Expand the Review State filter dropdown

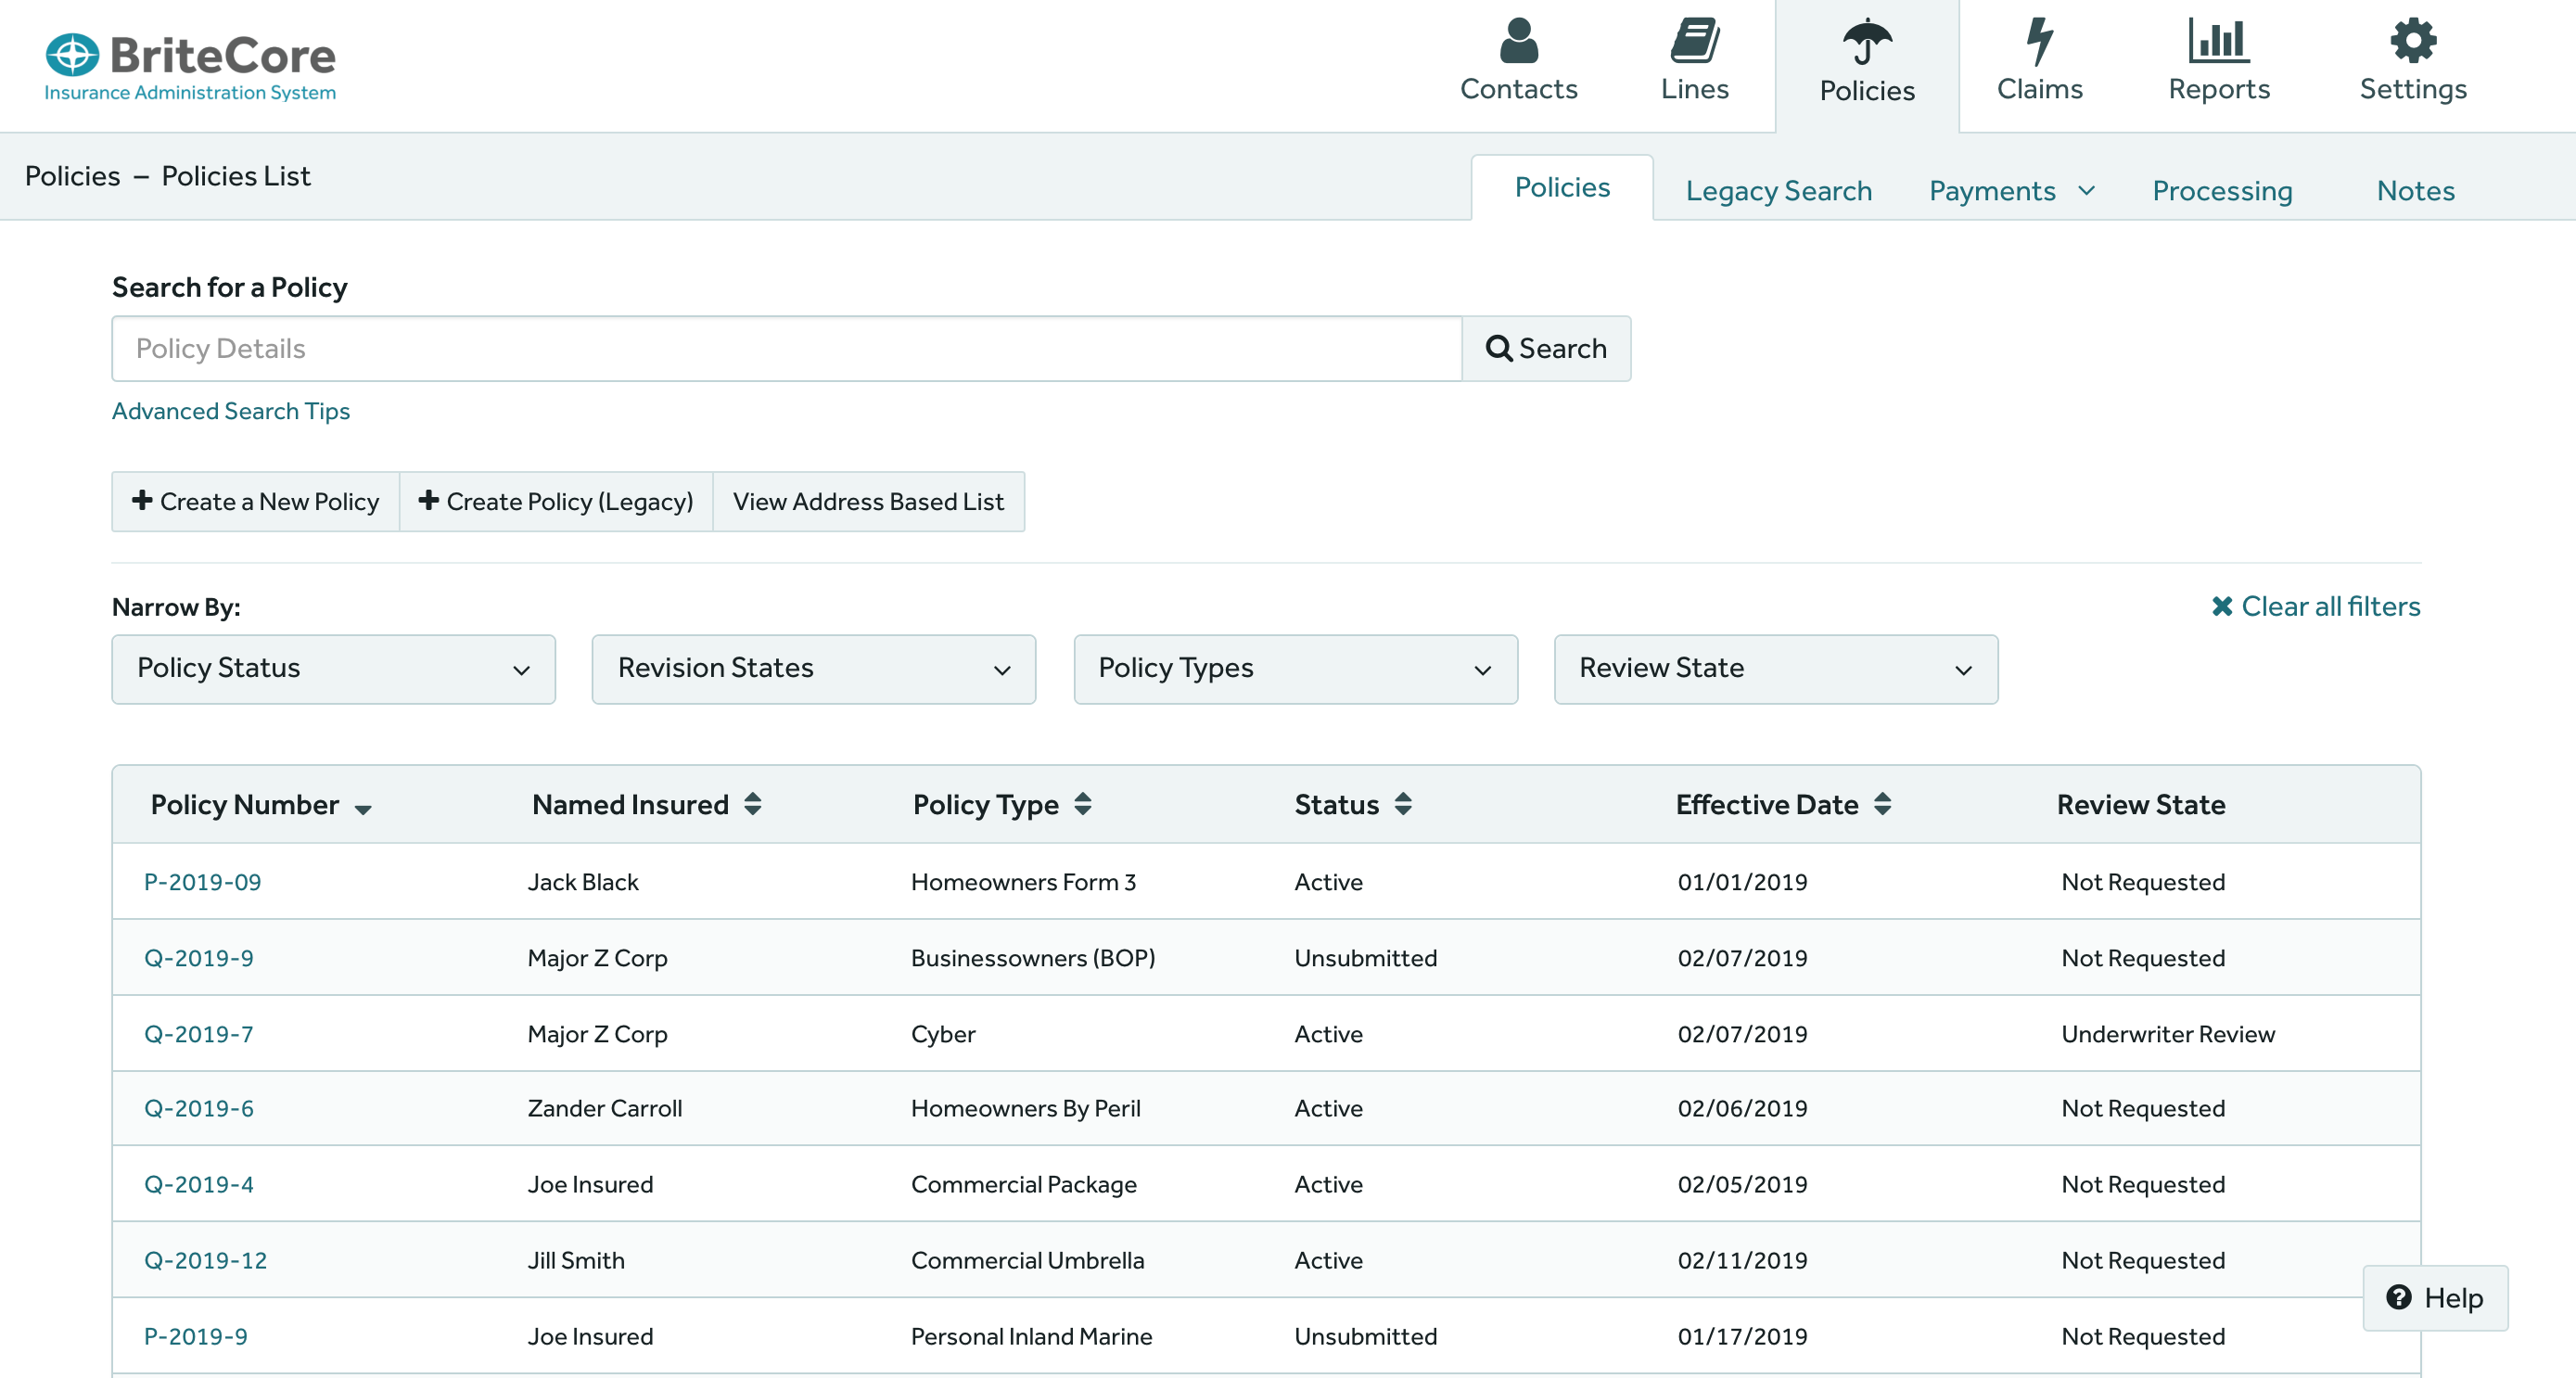pos(1775,669)
